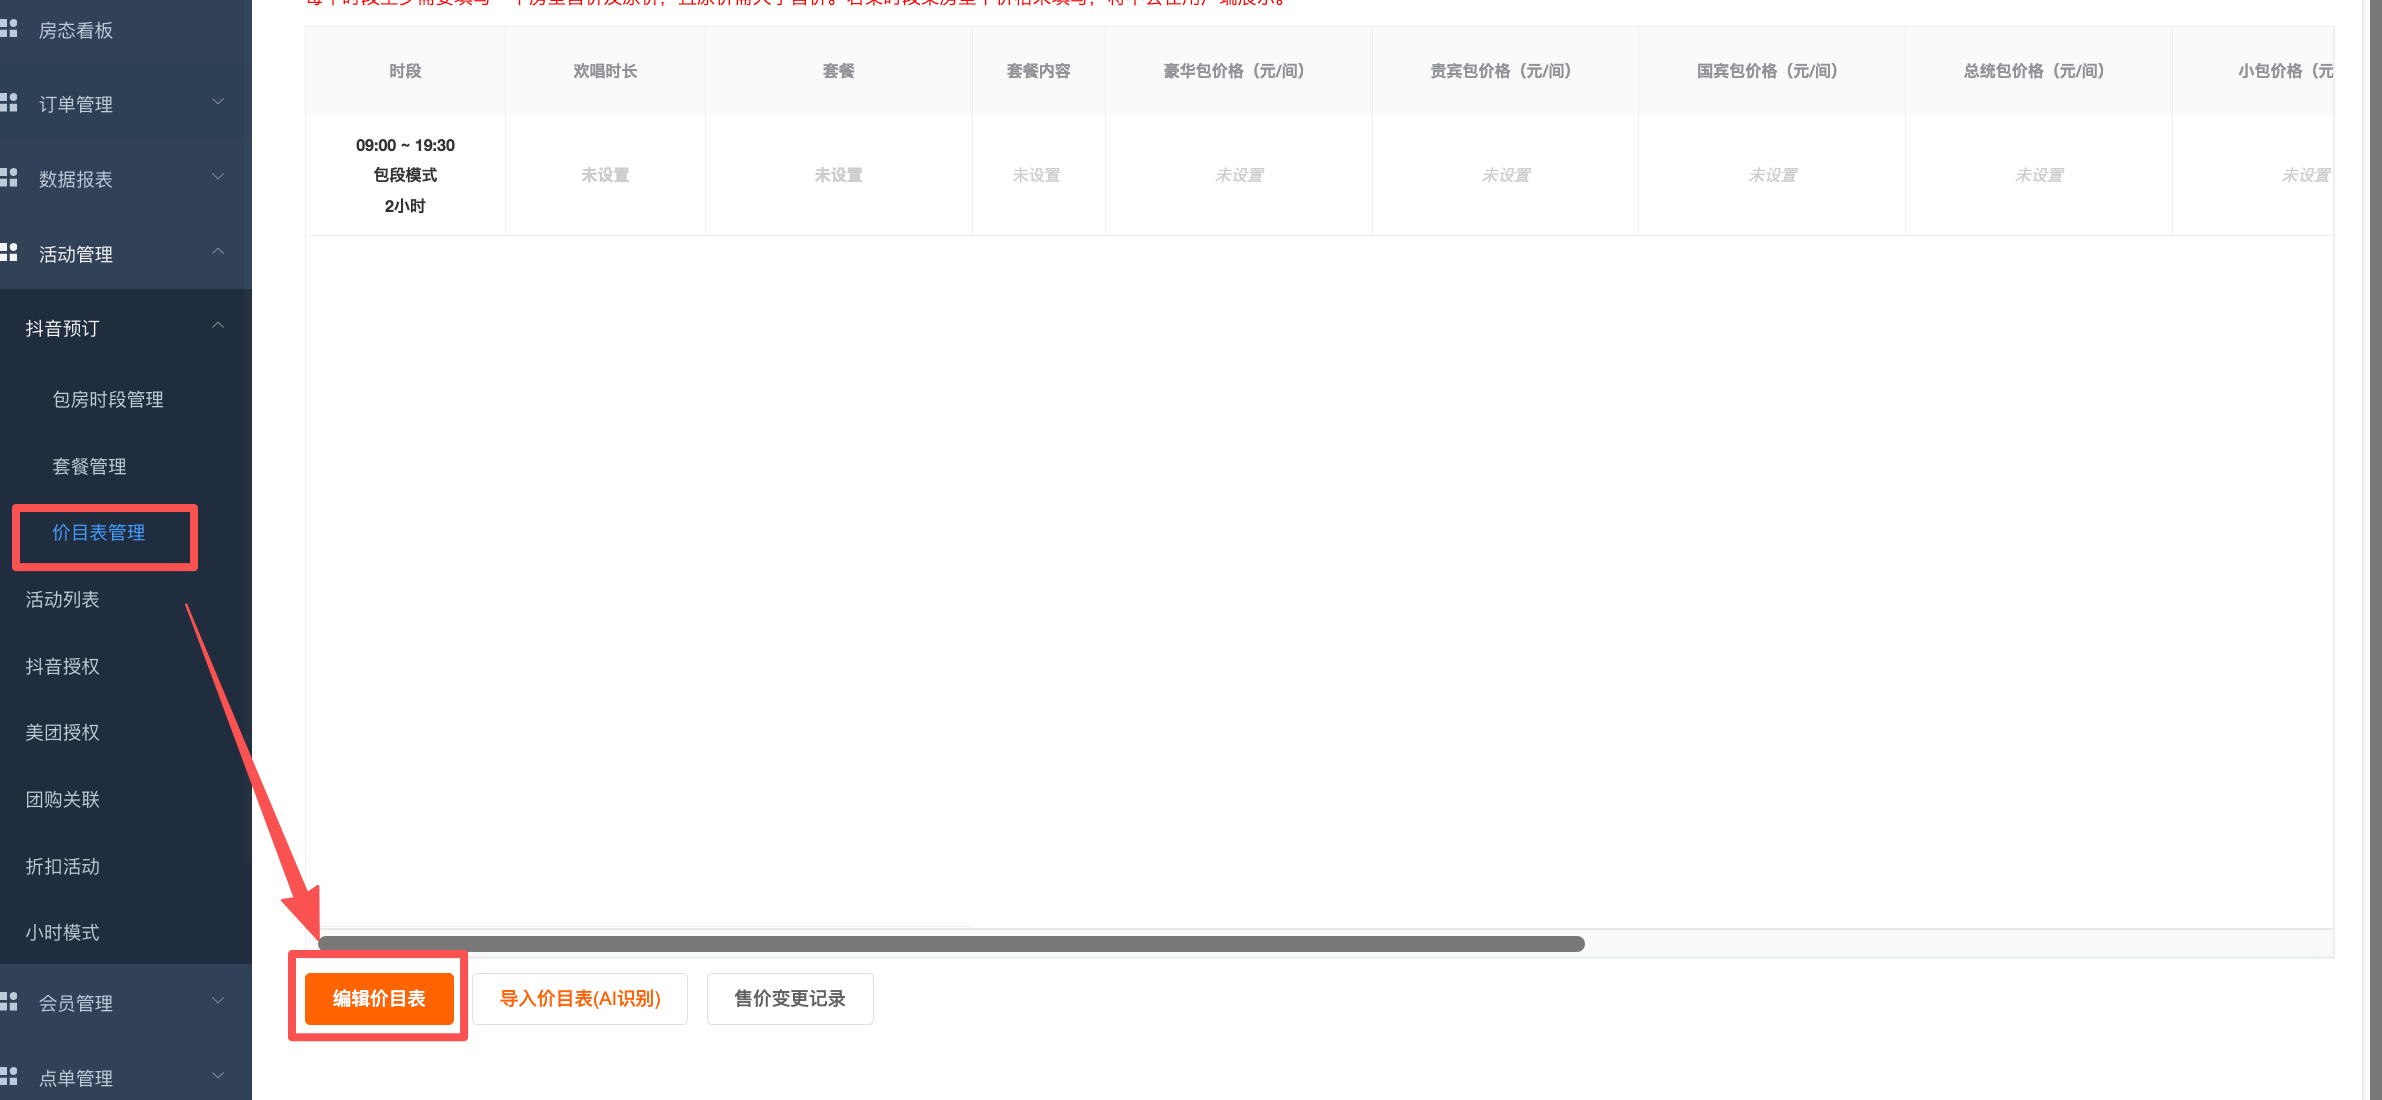This screenshot has width=2382, height=1100.
Task: Click 未设置 under 国宾包价格 column
Action: 1772,175
